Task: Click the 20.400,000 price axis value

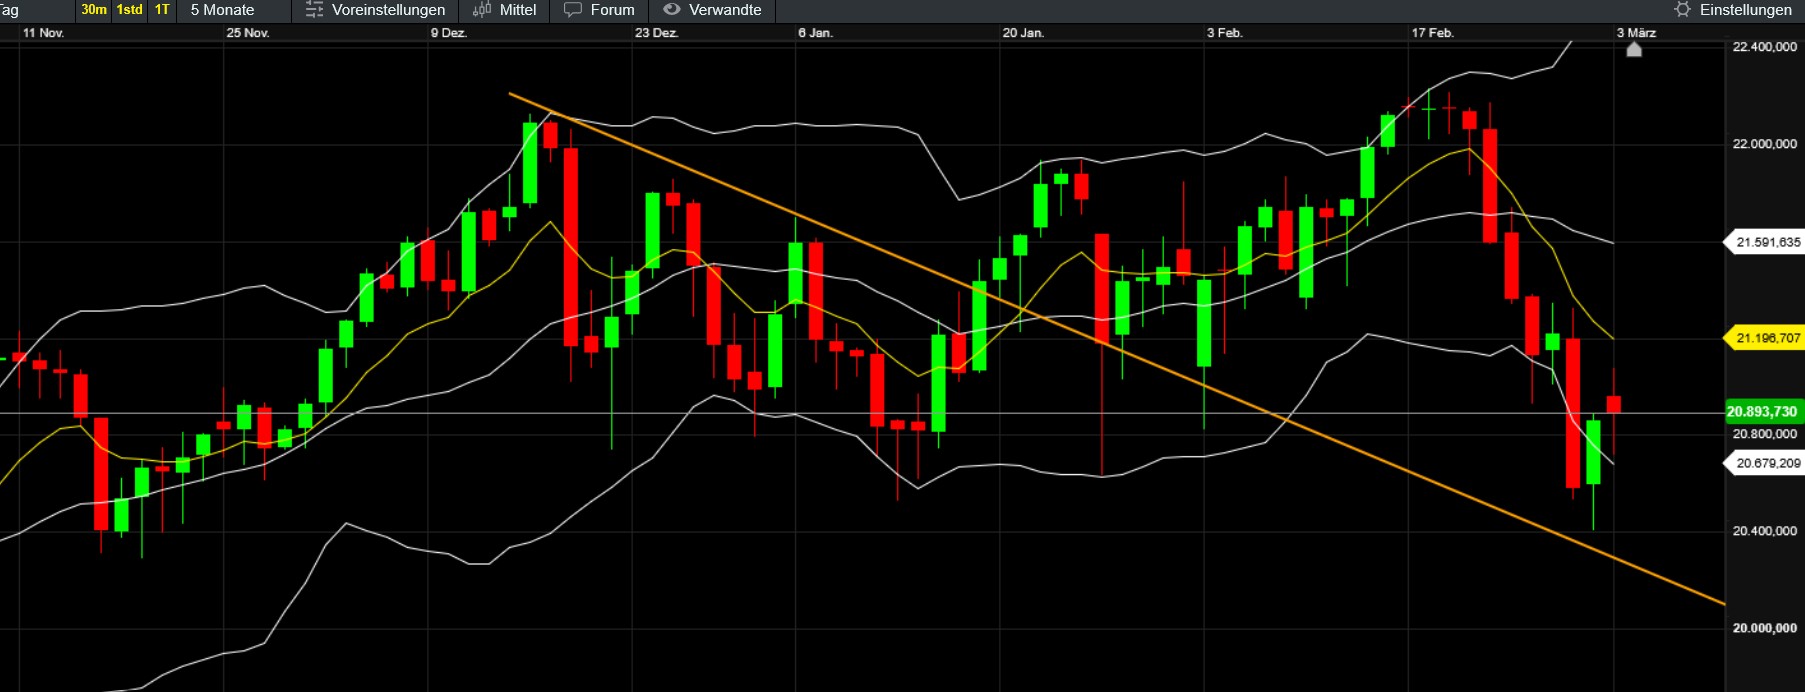Action: point(1765,531)
